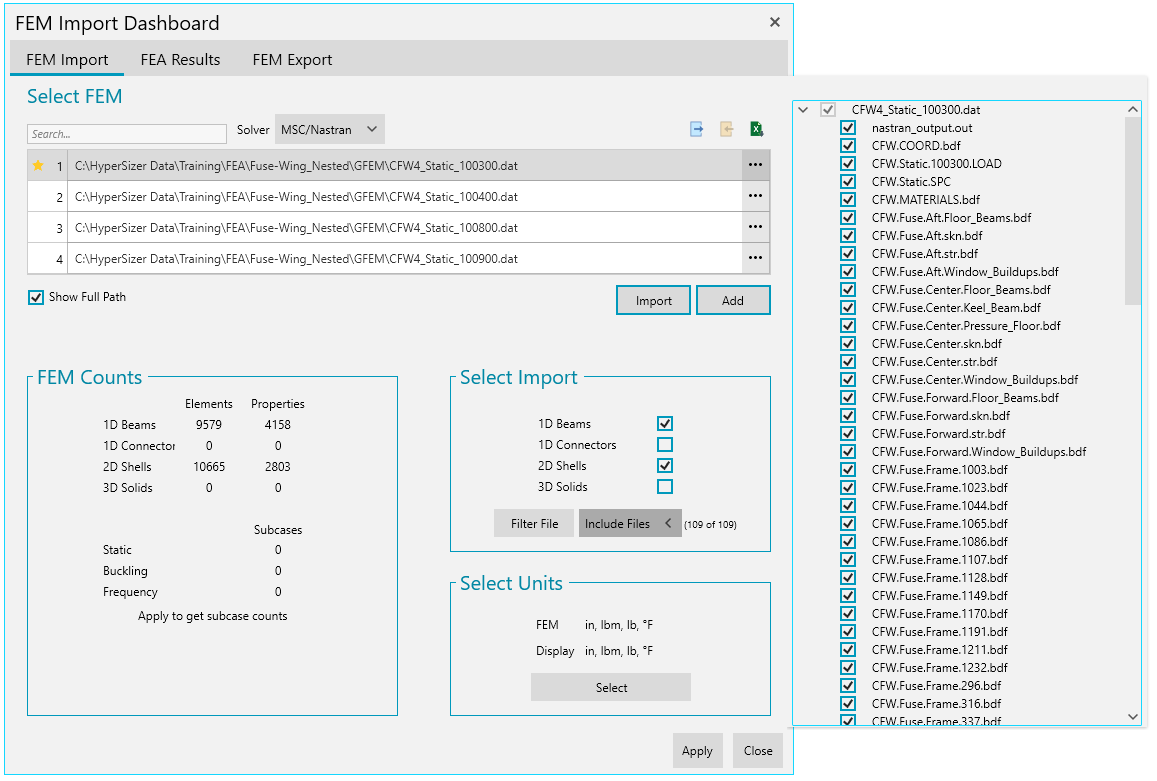Switch to the FEM Import tab
This screenshot has height=781, width=1157.
point(67,60)
